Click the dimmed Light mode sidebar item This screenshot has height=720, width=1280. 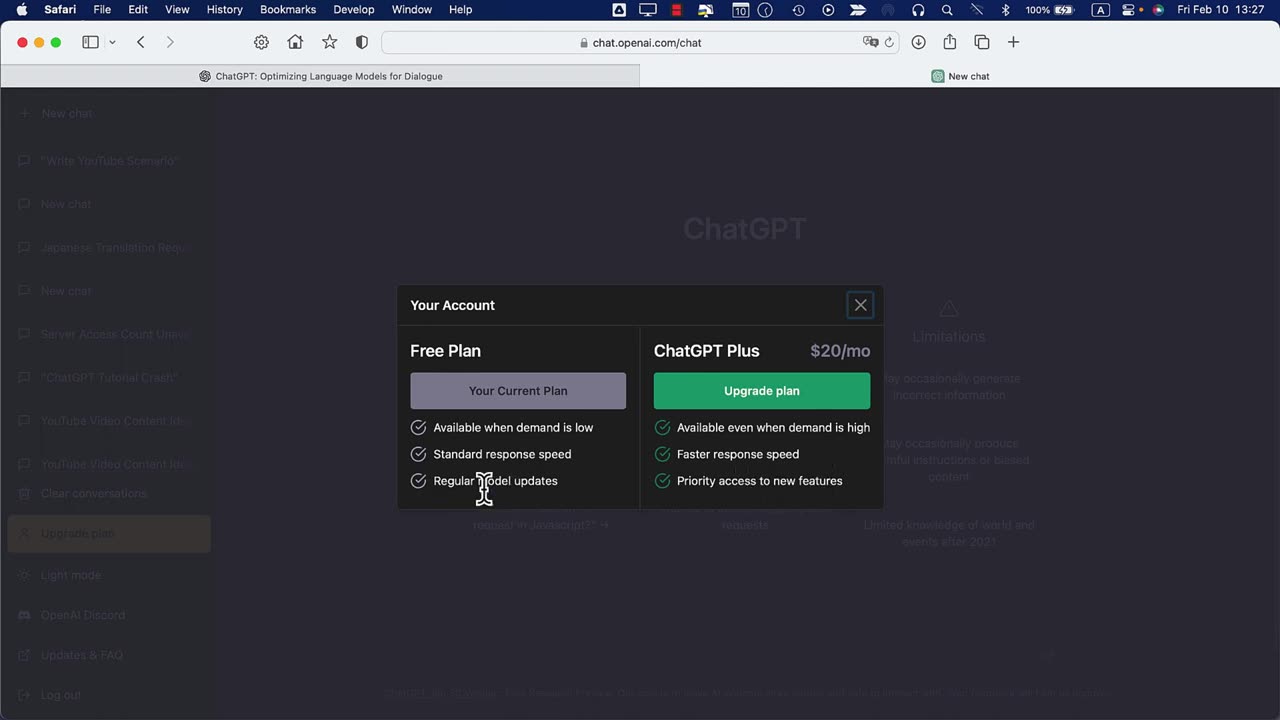[x=109, y=575]
